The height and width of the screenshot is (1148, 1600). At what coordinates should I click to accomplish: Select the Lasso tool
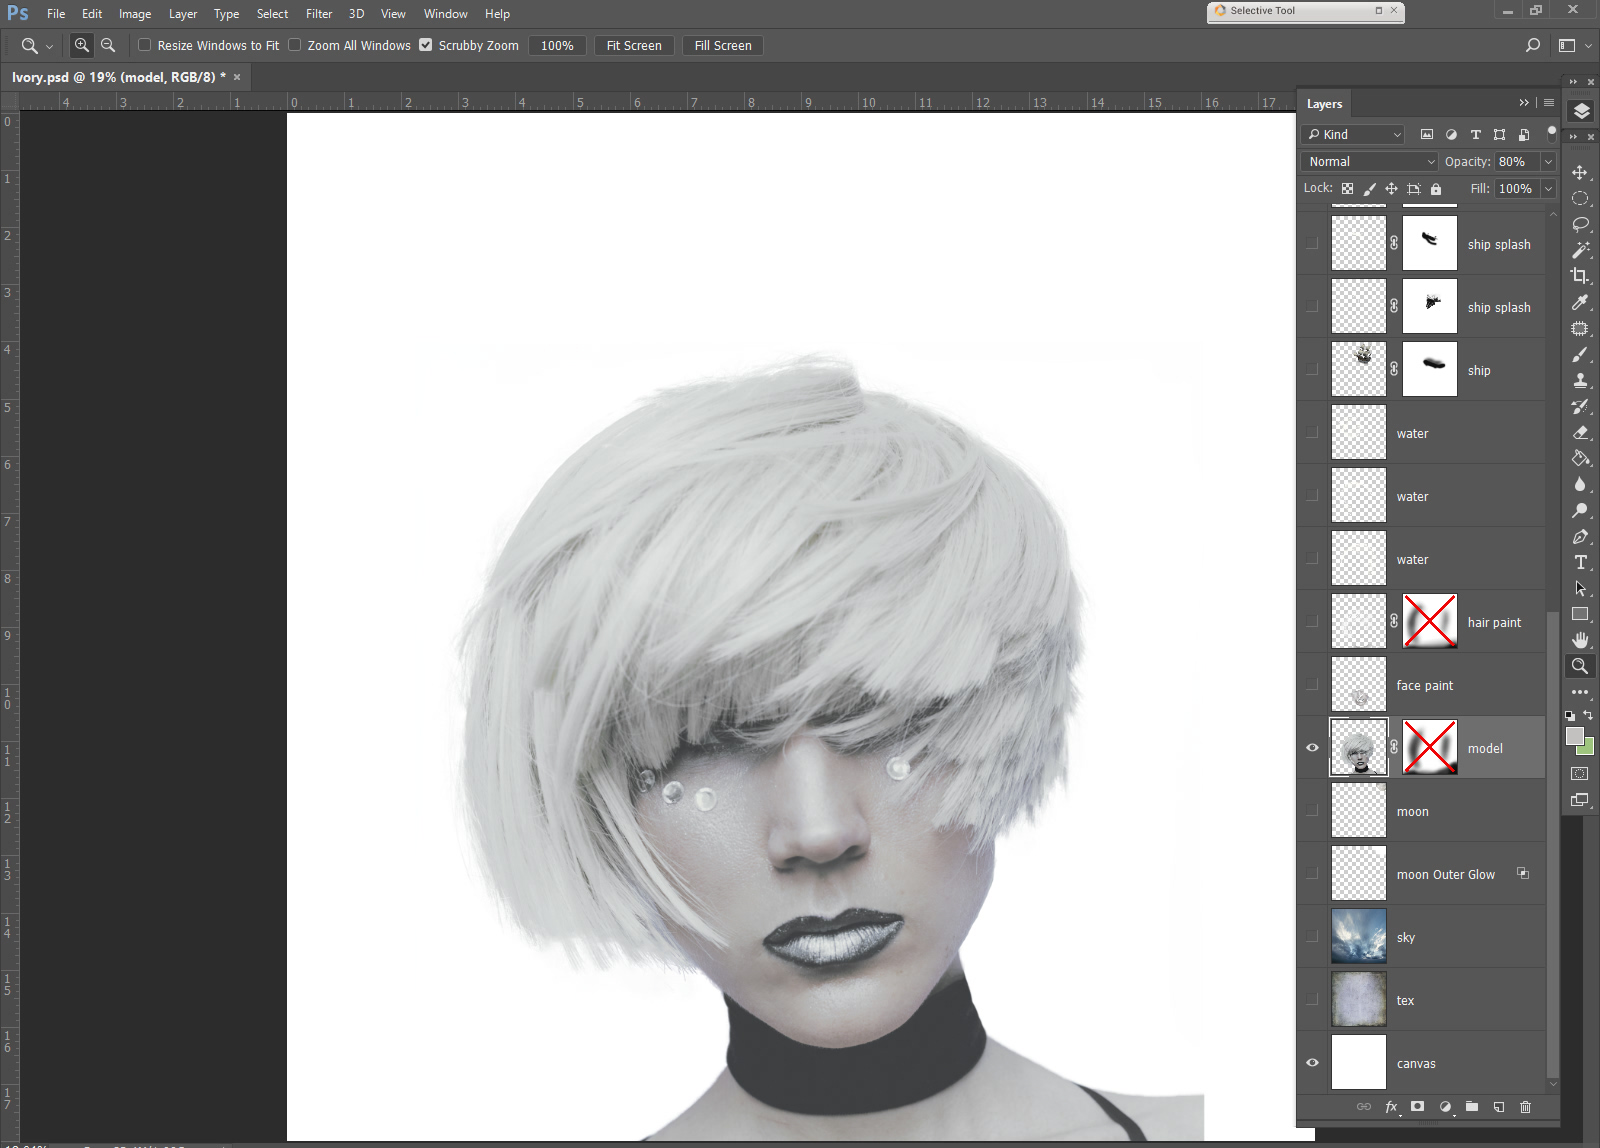coord(1580,224)
